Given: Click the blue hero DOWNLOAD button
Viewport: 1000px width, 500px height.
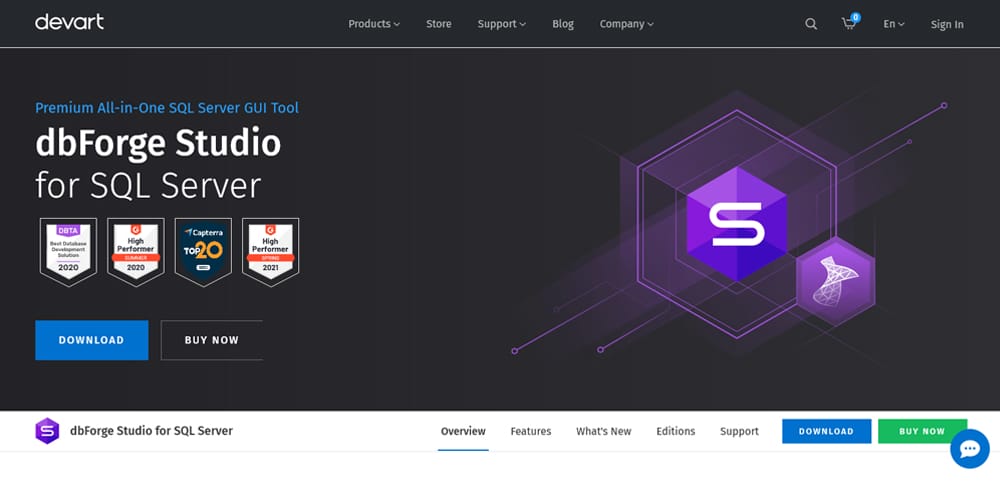Looking at the screenshot, I should point(91,340).
